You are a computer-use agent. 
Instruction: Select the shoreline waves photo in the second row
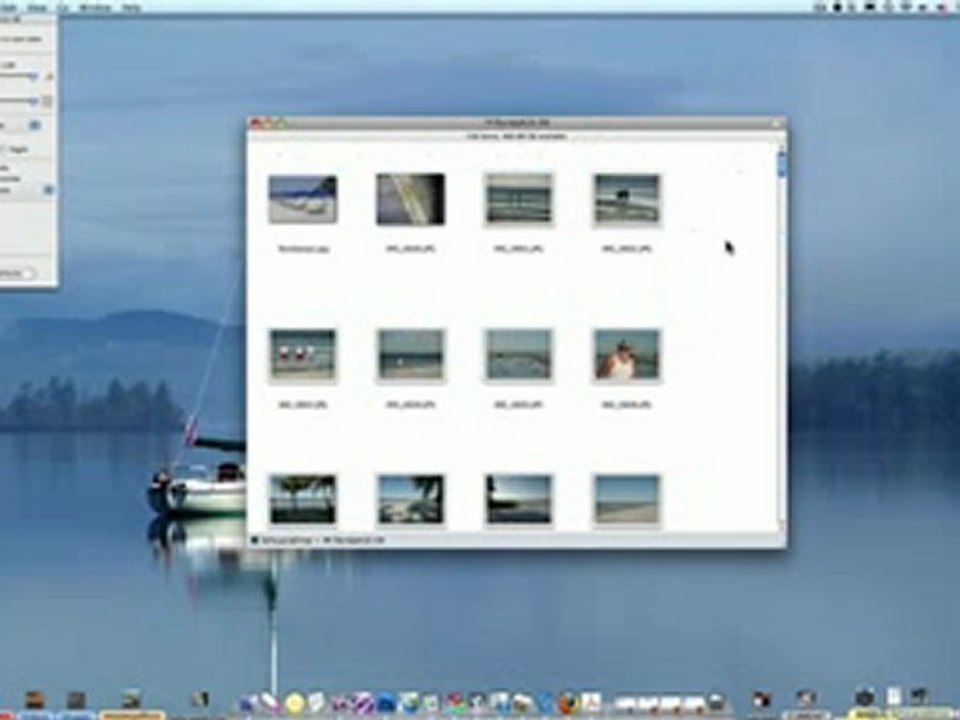[x=519, y=355]
